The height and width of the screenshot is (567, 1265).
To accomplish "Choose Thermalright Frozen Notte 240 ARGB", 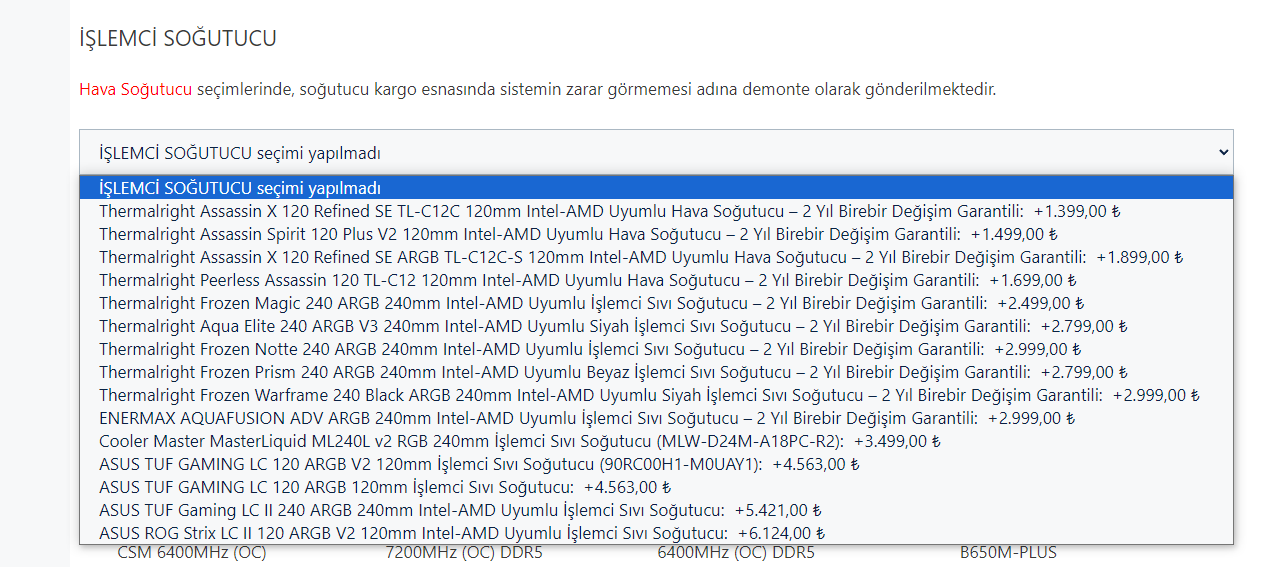I will coord(590,349).
